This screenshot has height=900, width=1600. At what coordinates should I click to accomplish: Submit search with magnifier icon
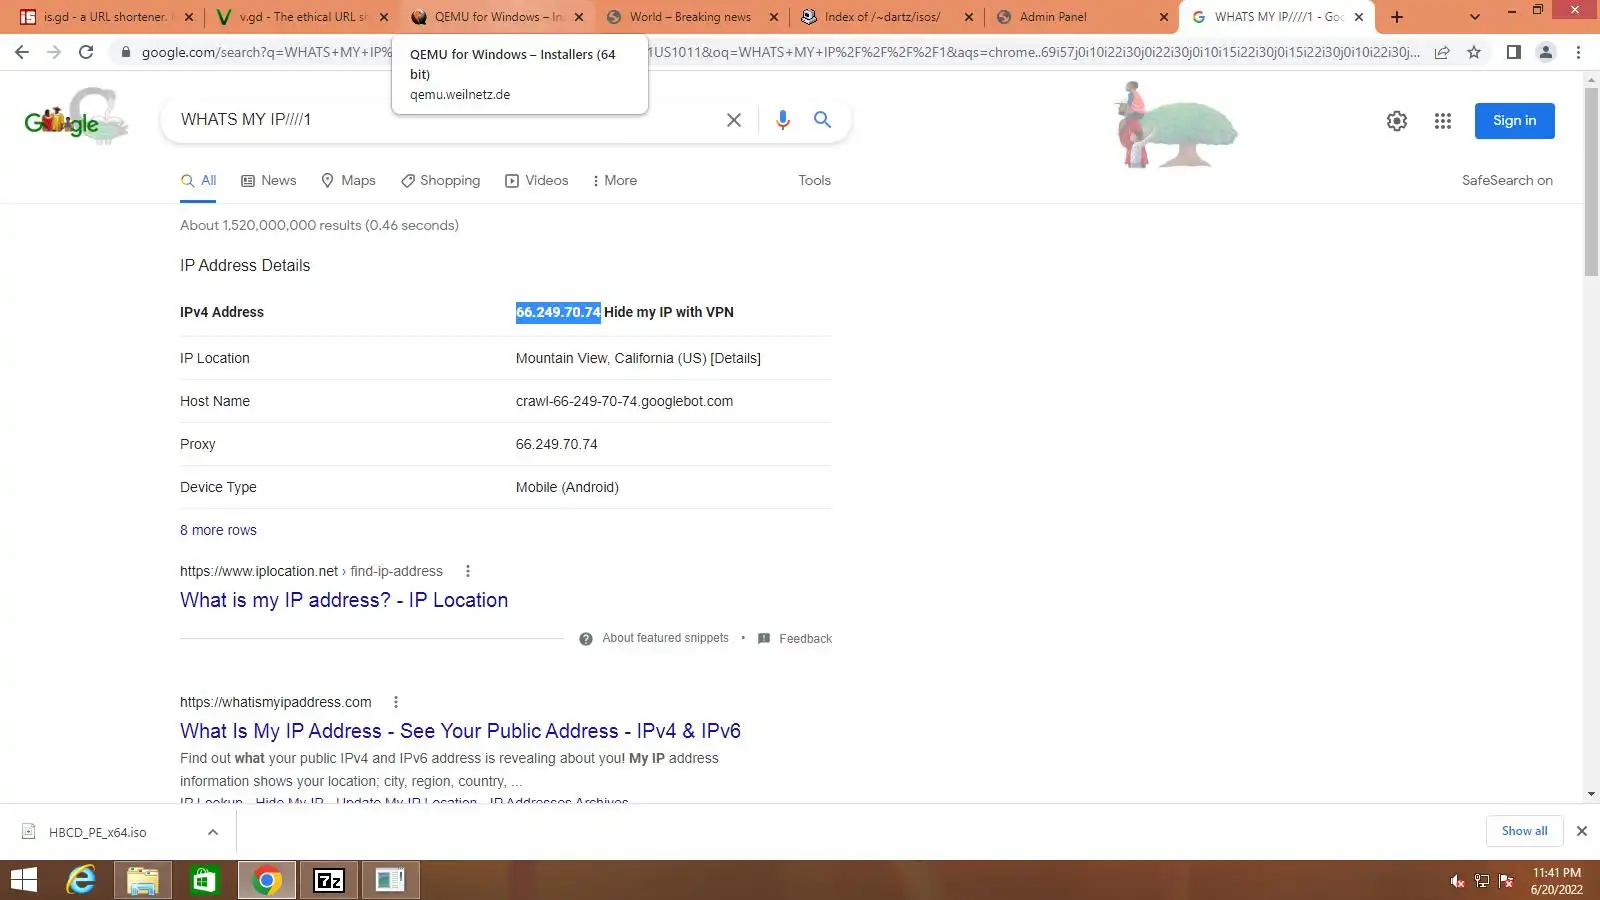click(822, 120)
